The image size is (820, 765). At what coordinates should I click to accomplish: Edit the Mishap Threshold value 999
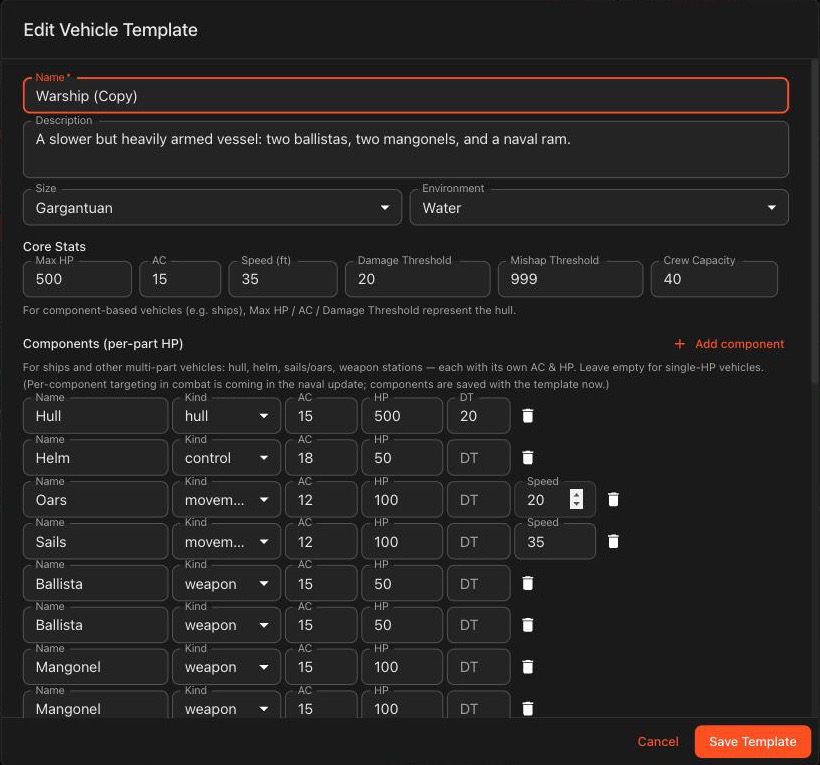[570, 279]
